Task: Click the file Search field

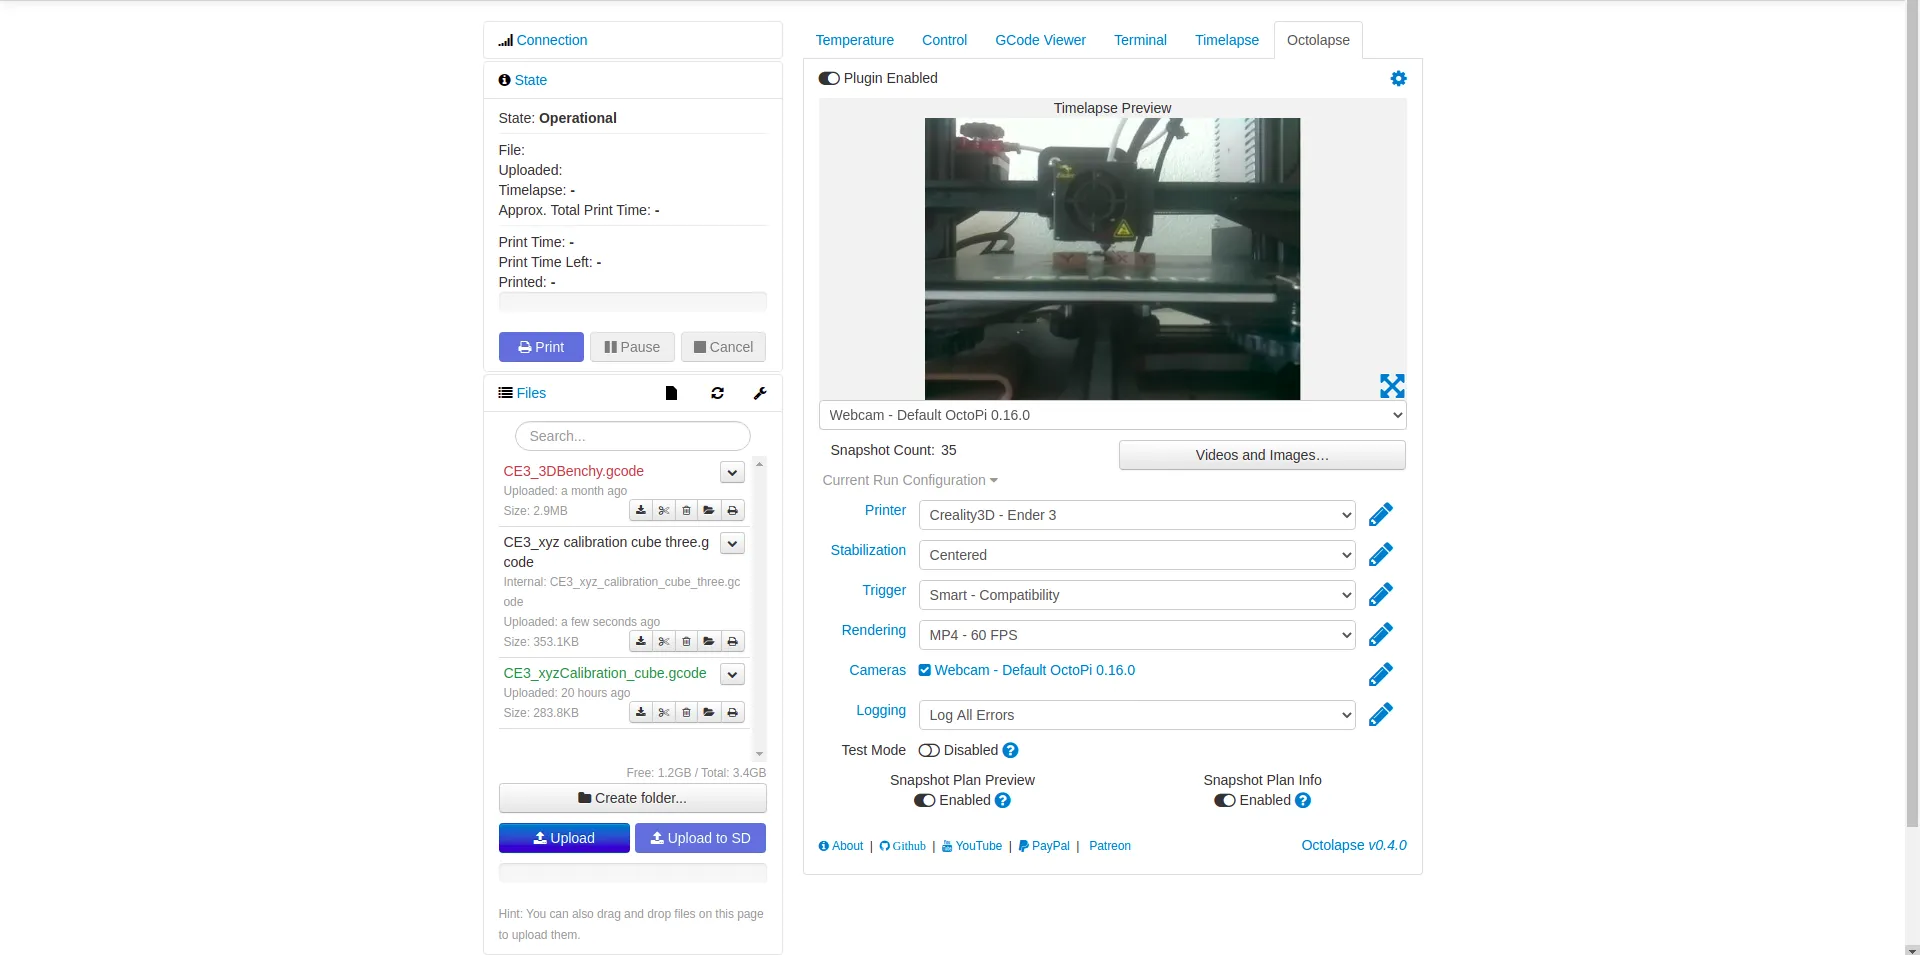Action: tap(632, 436)
